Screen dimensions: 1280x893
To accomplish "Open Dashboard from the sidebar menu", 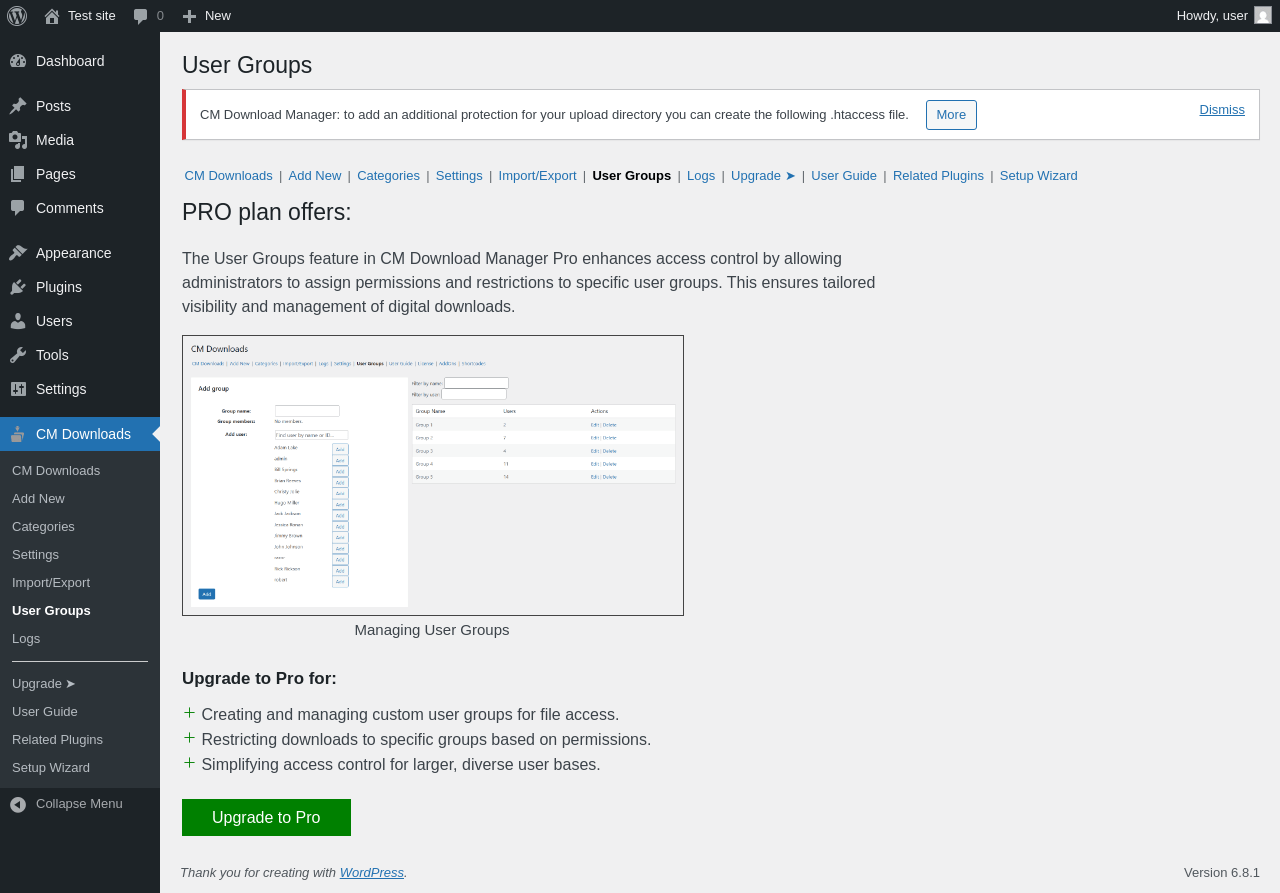I will pos(80,61).
